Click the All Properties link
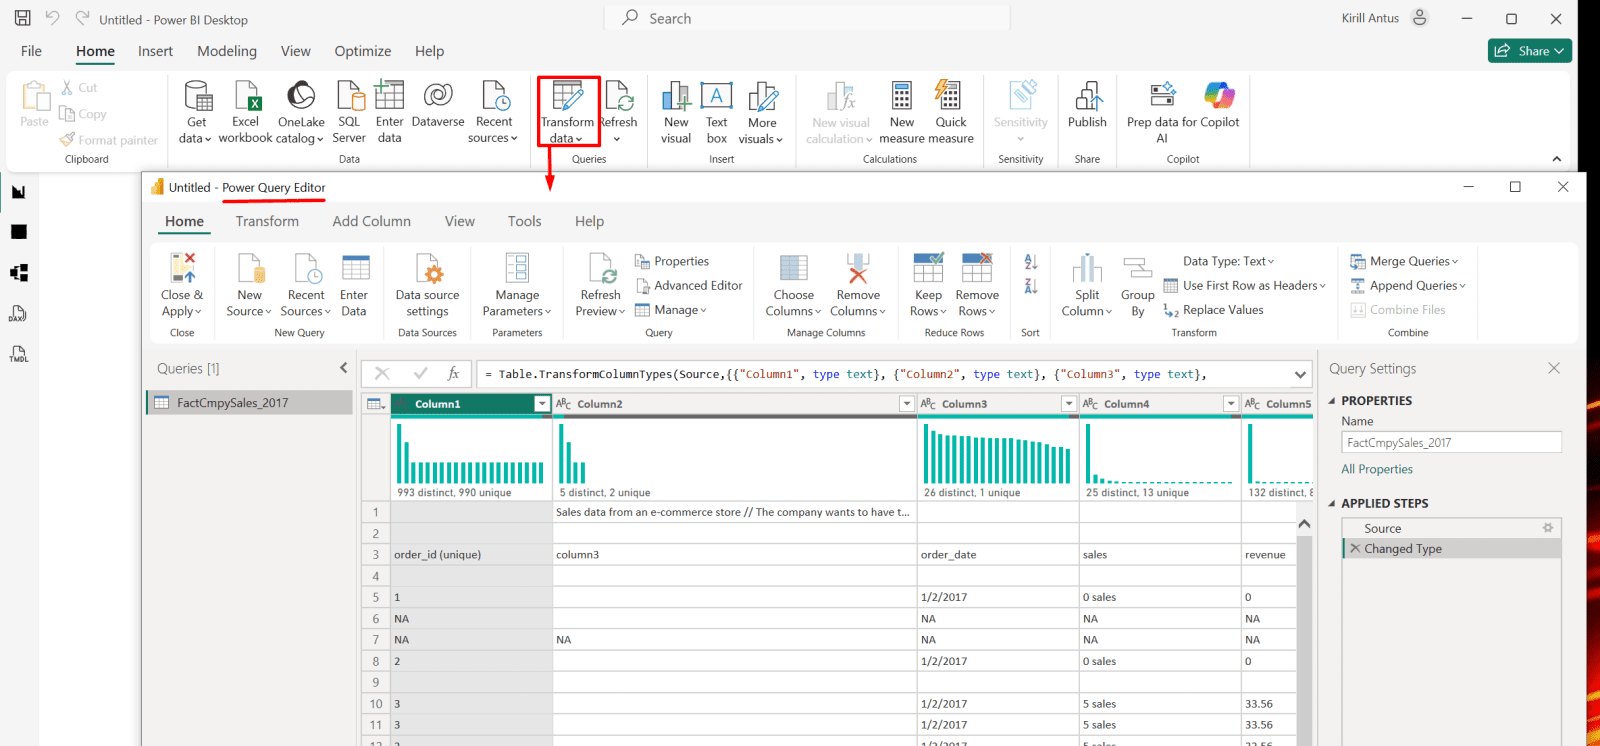The image size is (1600, 746). 1377,470
